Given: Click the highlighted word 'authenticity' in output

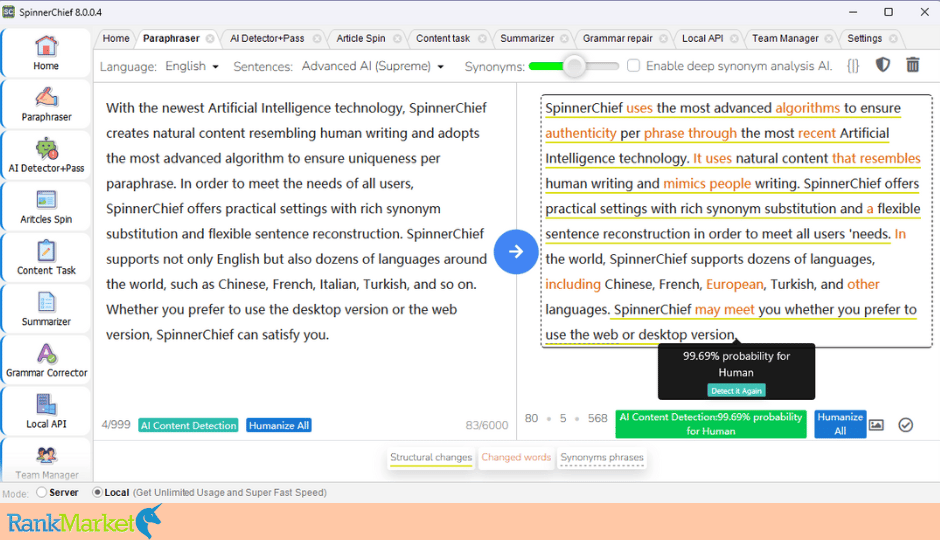Looking at the screenshot, I should click(580, 134).
